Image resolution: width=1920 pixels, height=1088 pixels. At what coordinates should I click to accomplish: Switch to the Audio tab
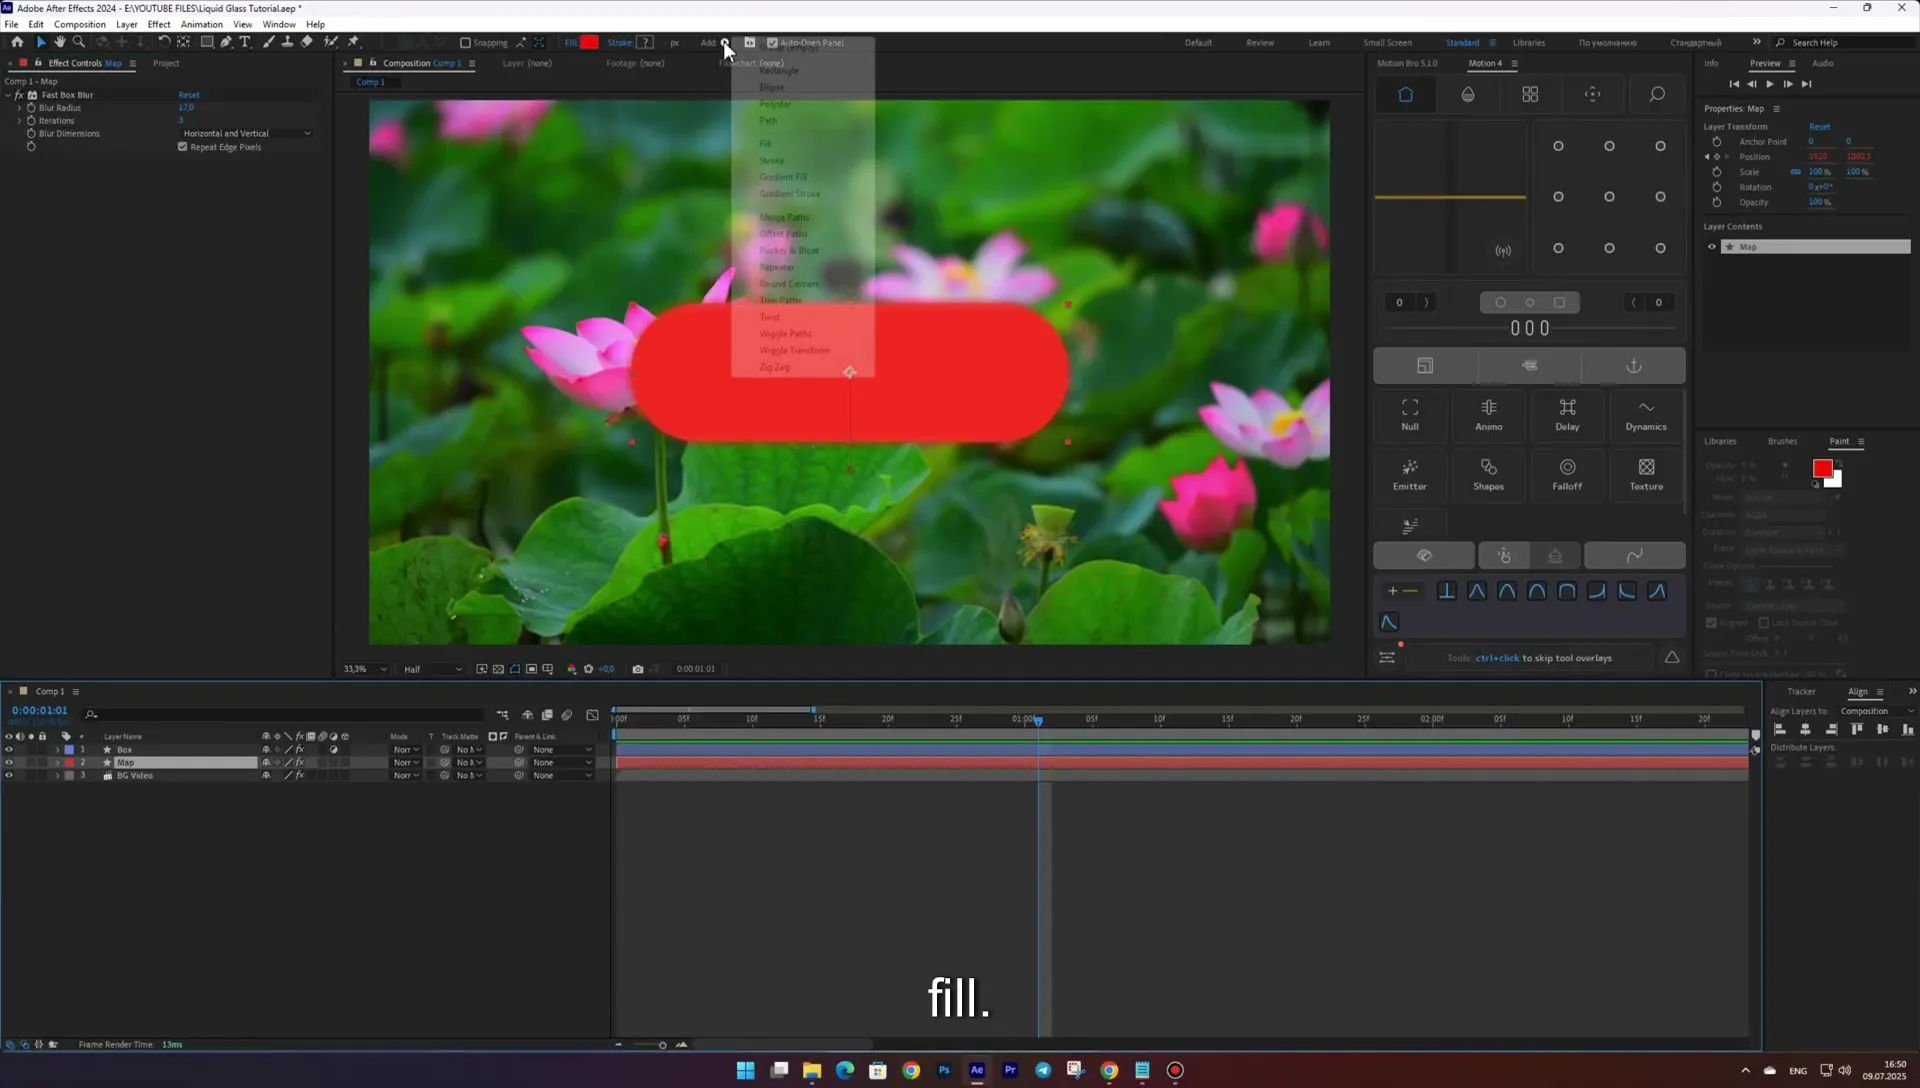click(1823, 63)
